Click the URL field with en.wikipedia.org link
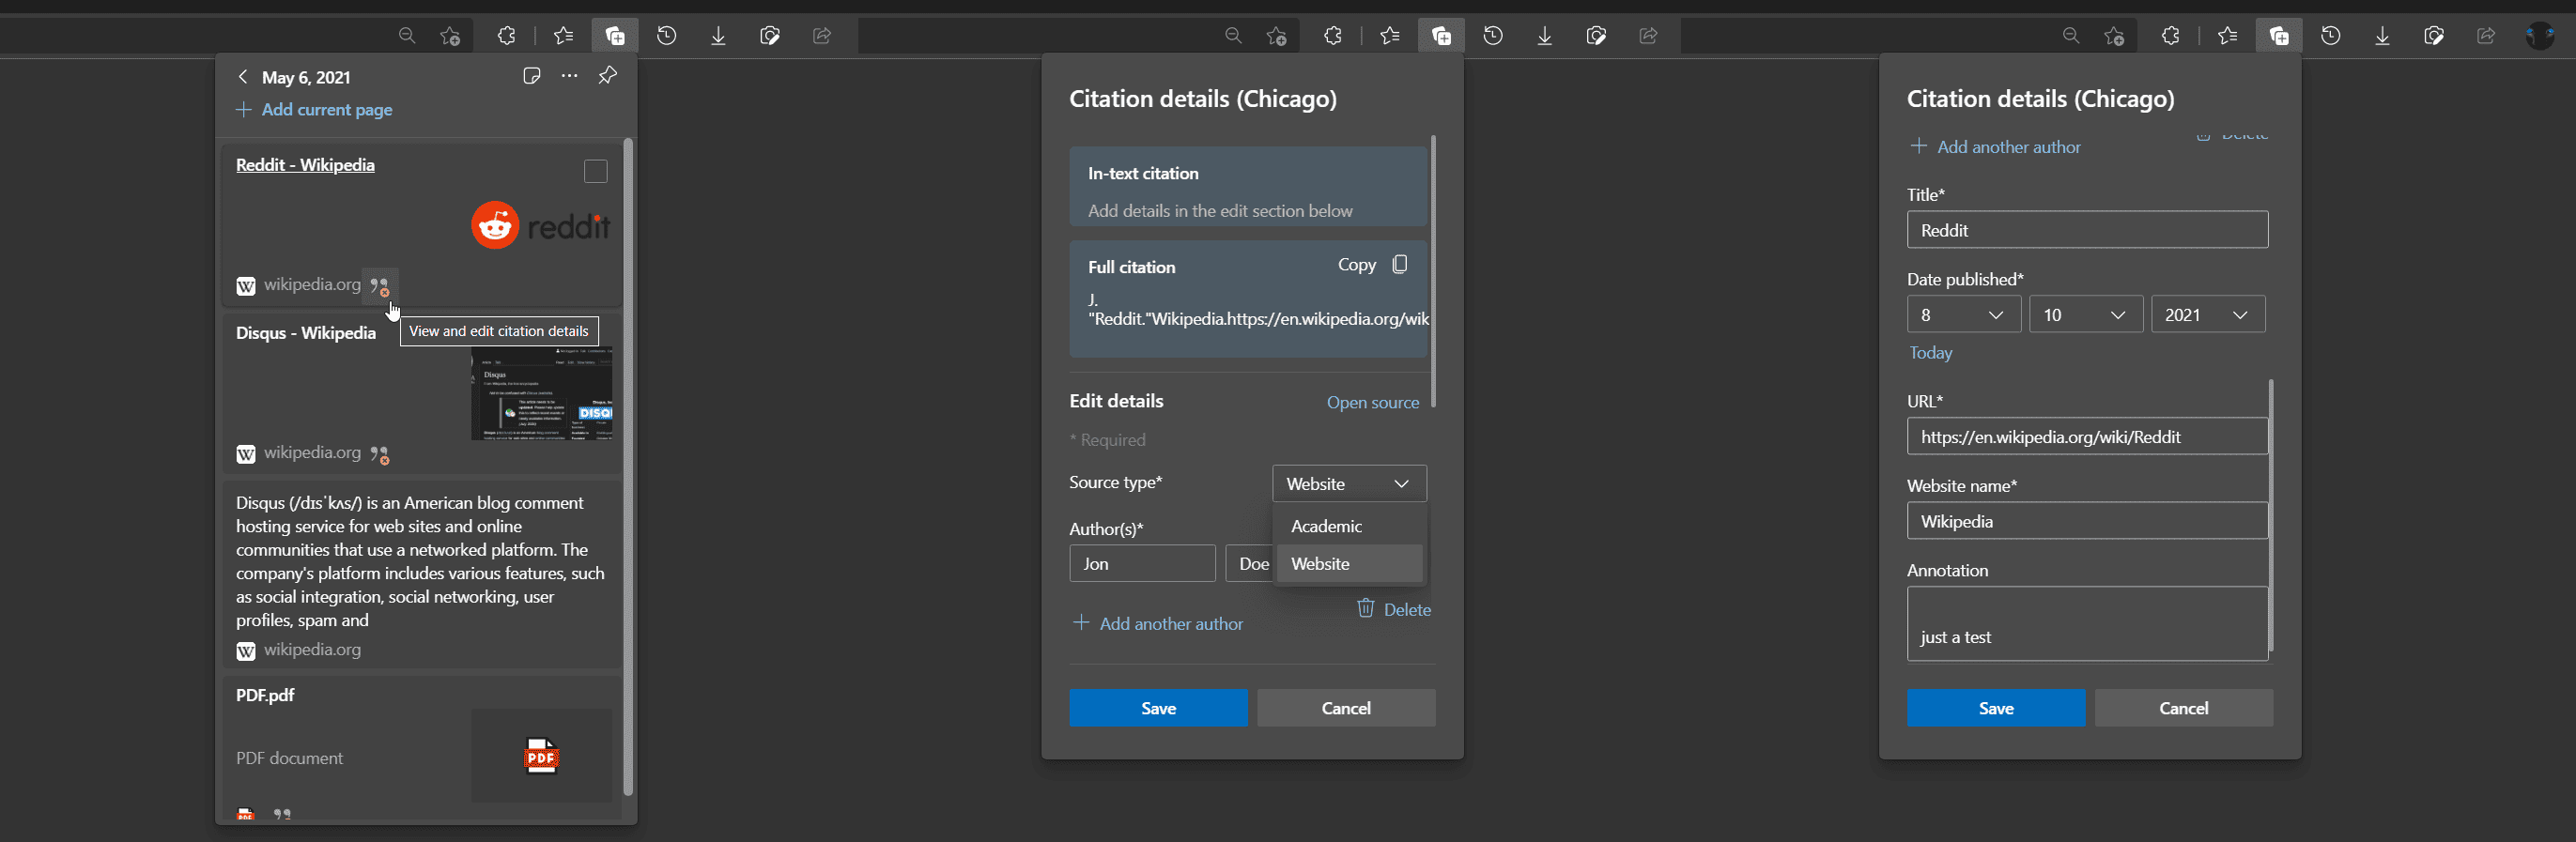This screenshot has height=842, width=2576. pyautogui.click(x=2087, y=437)
